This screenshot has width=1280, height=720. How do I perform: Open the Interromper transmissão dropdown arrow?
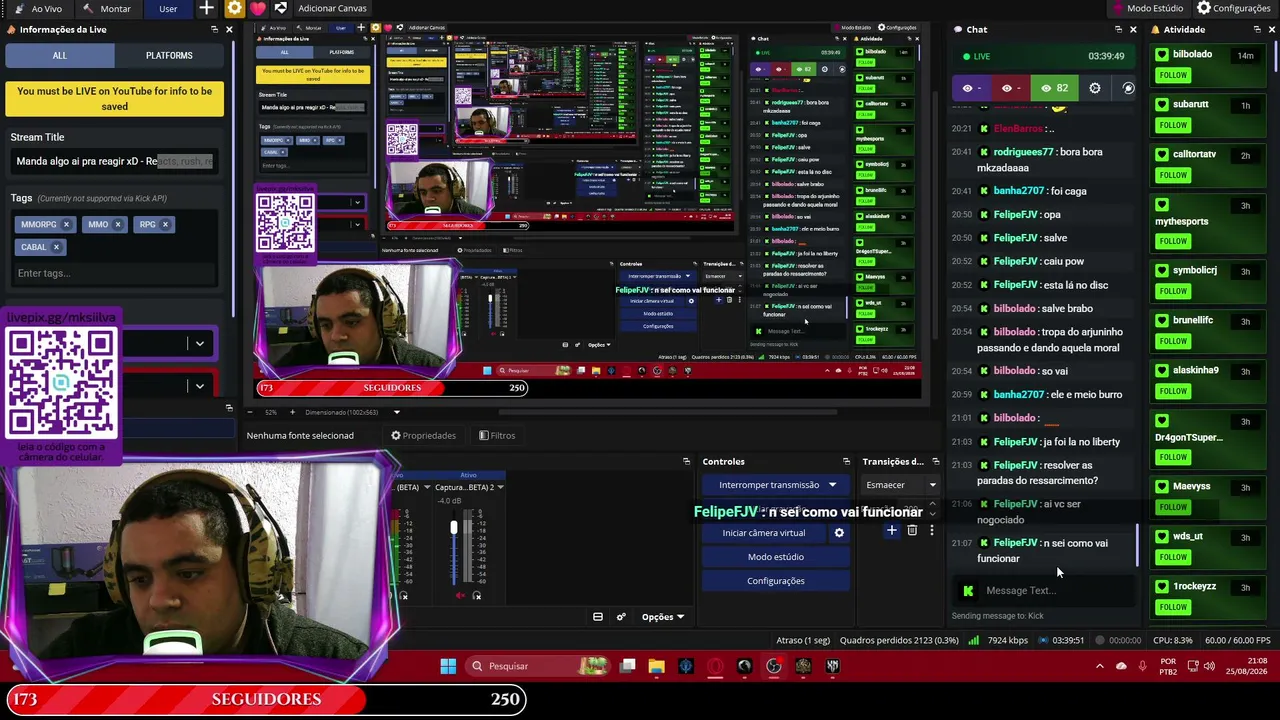tap(832, 485)
